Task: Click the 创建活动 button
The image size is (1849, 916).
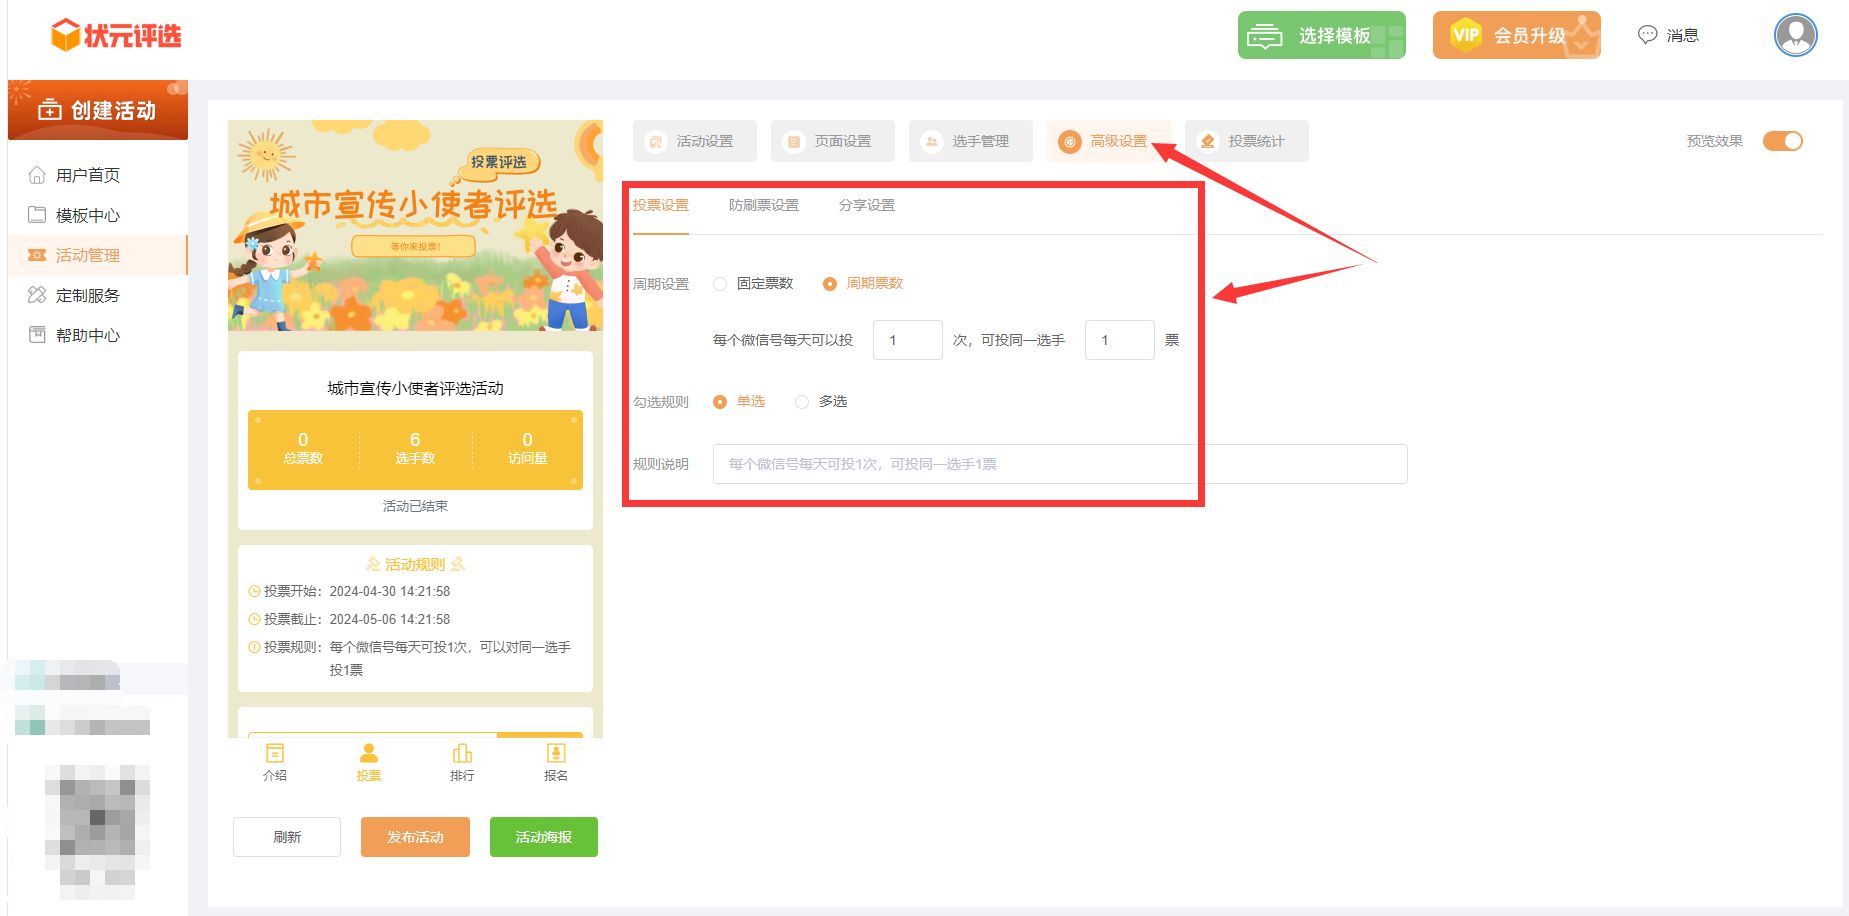Action: [98, 110]
